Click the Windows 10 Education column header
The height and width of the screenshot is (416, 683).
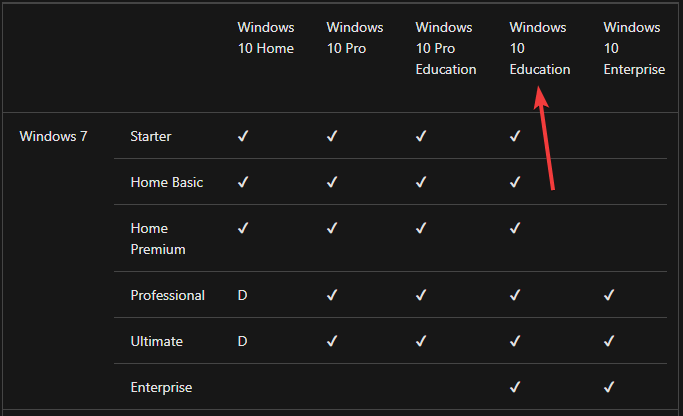click(x=540, y=48)
